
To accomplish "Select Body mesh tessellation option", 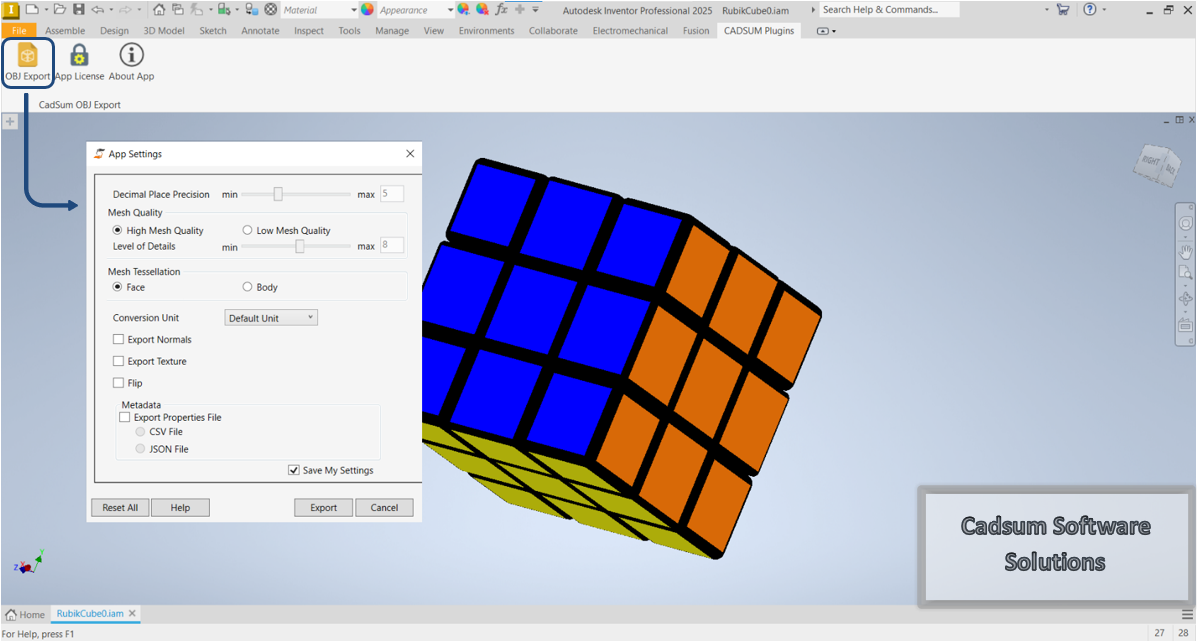I will (247, 287).
